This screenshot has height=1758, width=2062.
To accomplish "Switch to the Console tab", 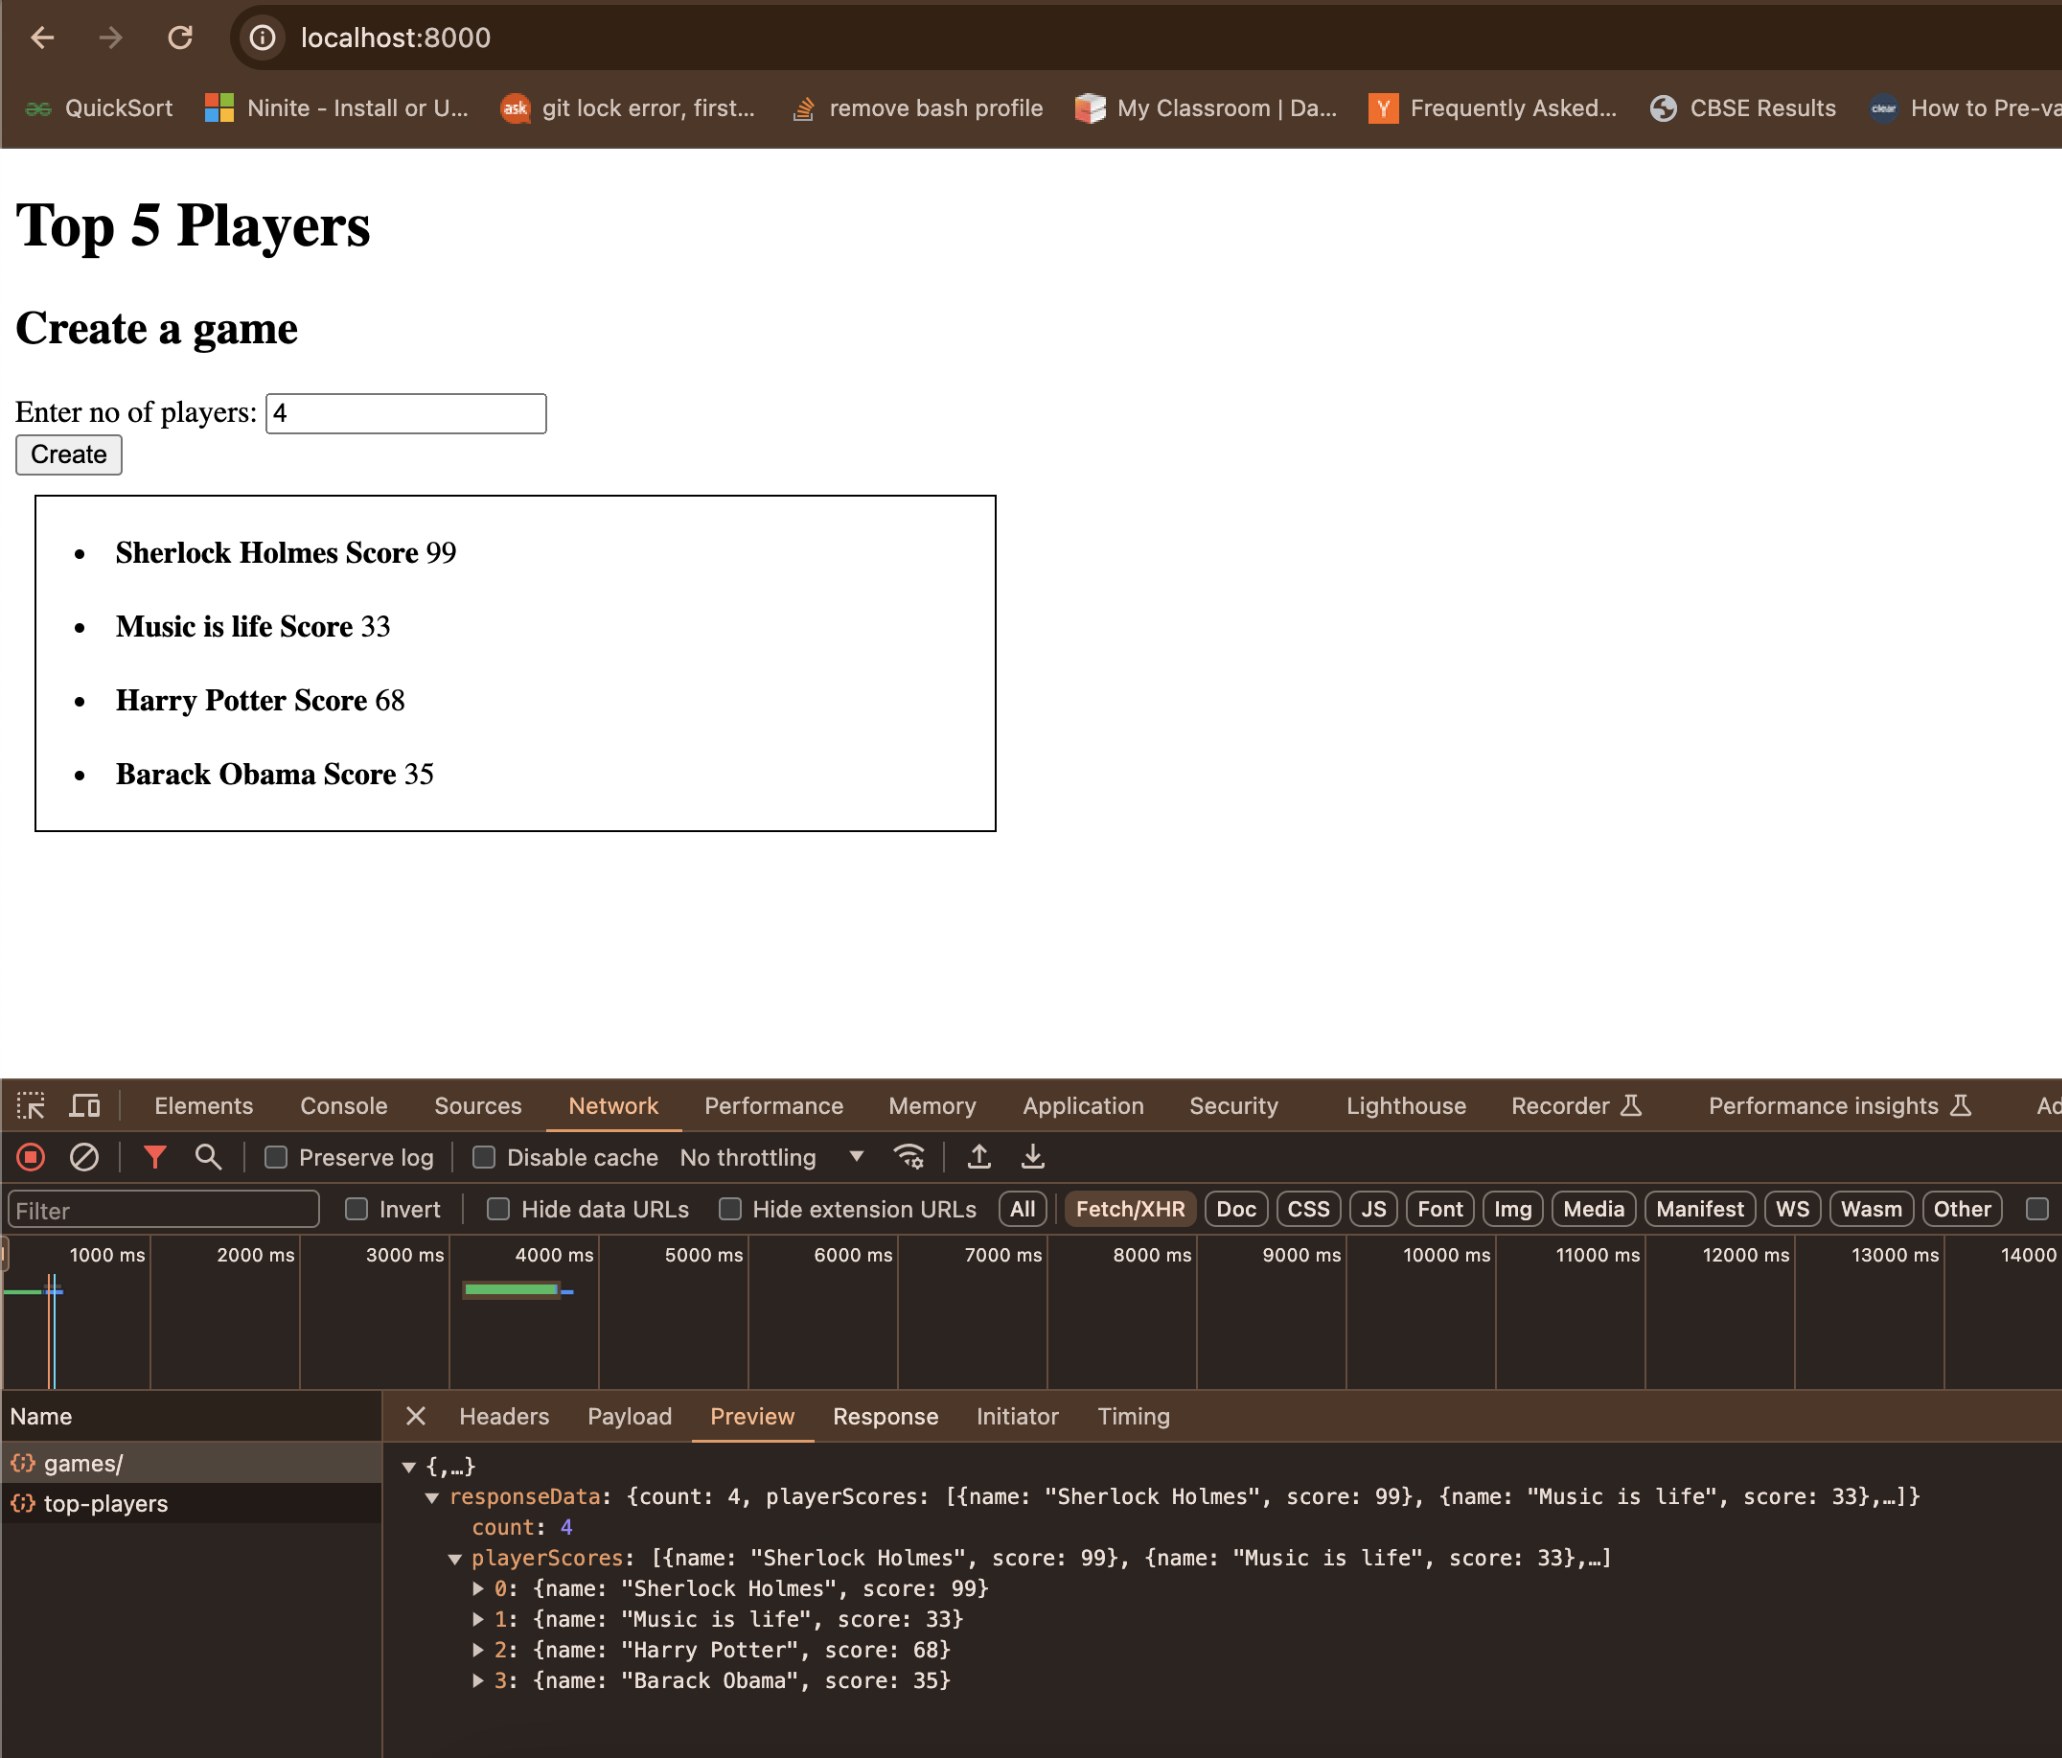I will (343, 1105).
